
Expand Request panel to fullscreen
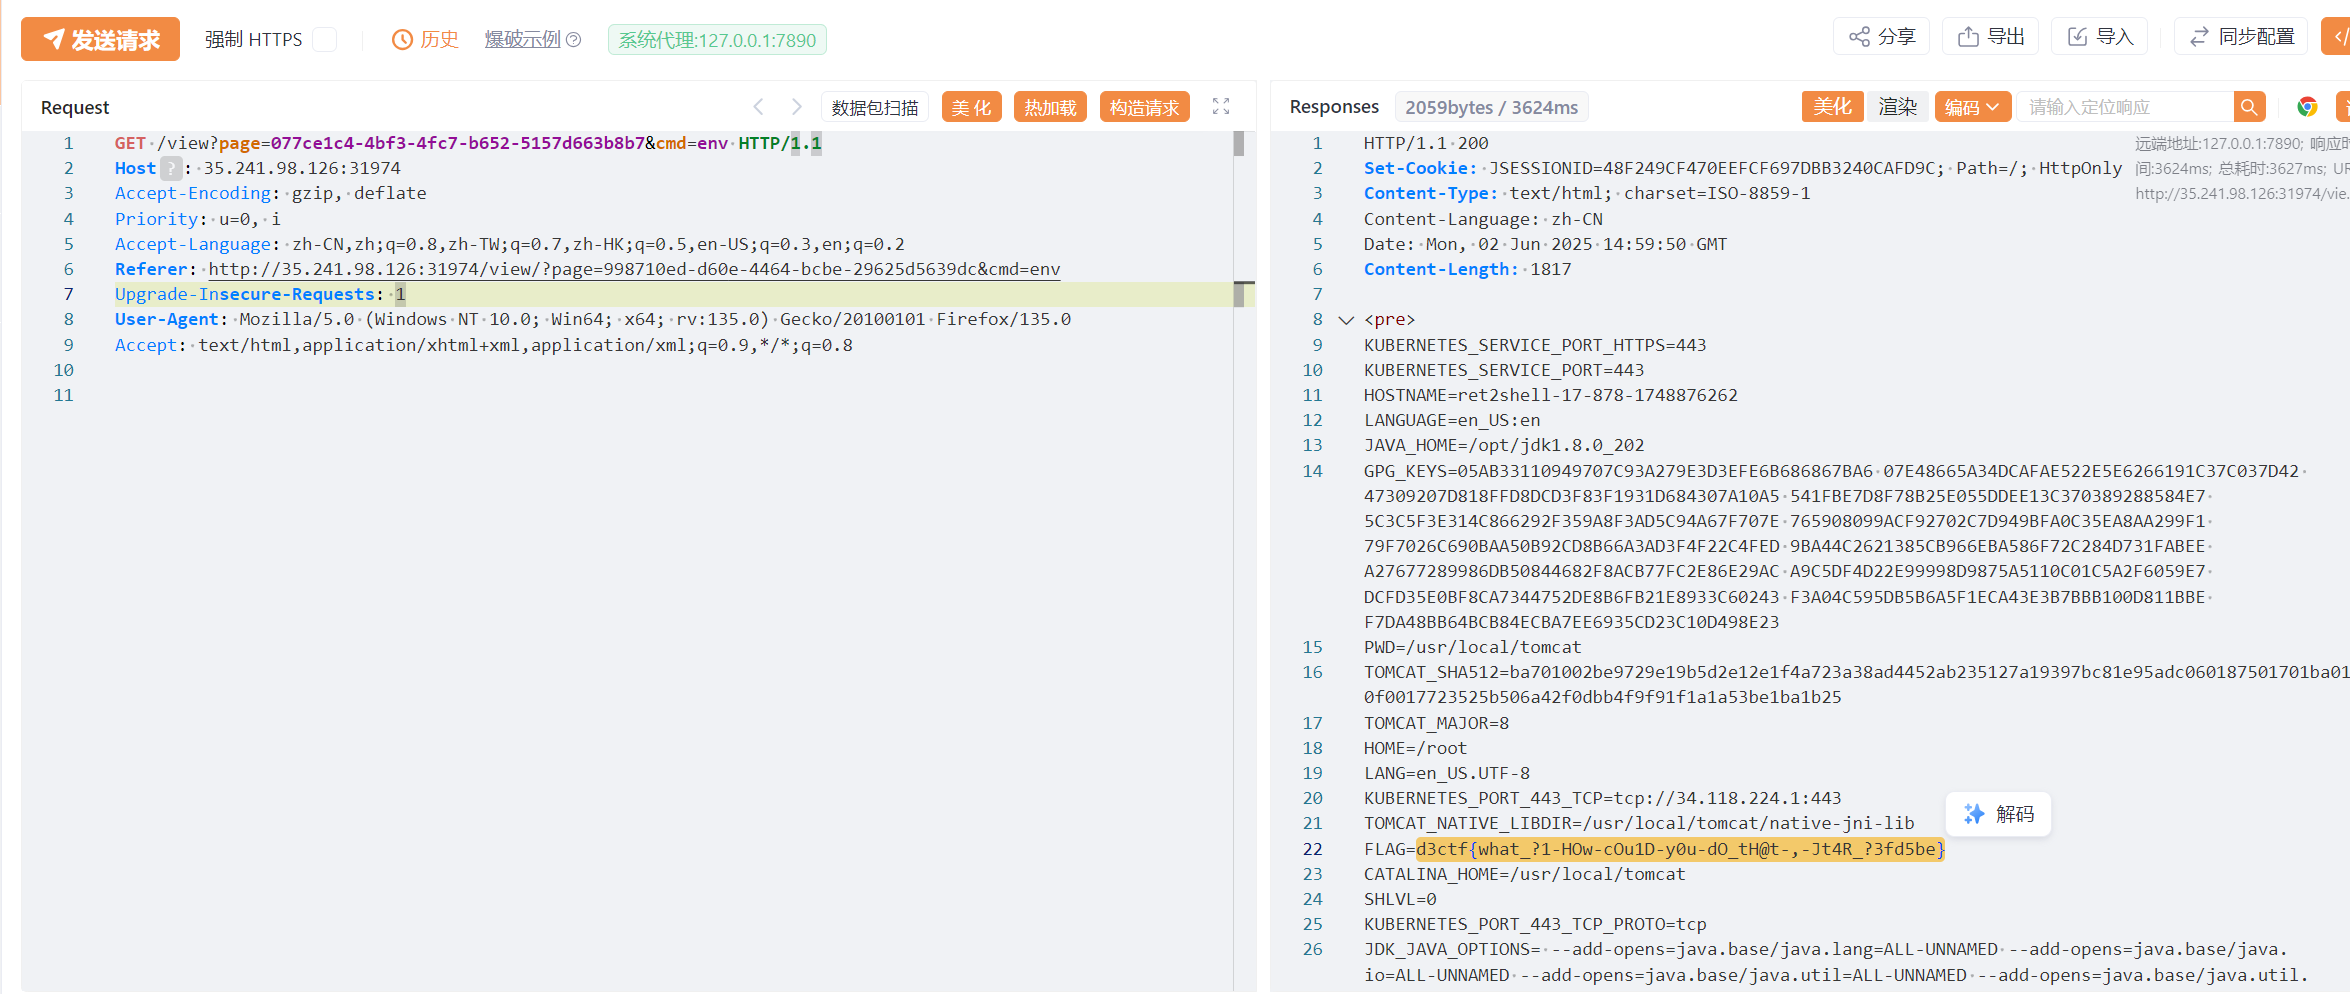coord(1221,106)
